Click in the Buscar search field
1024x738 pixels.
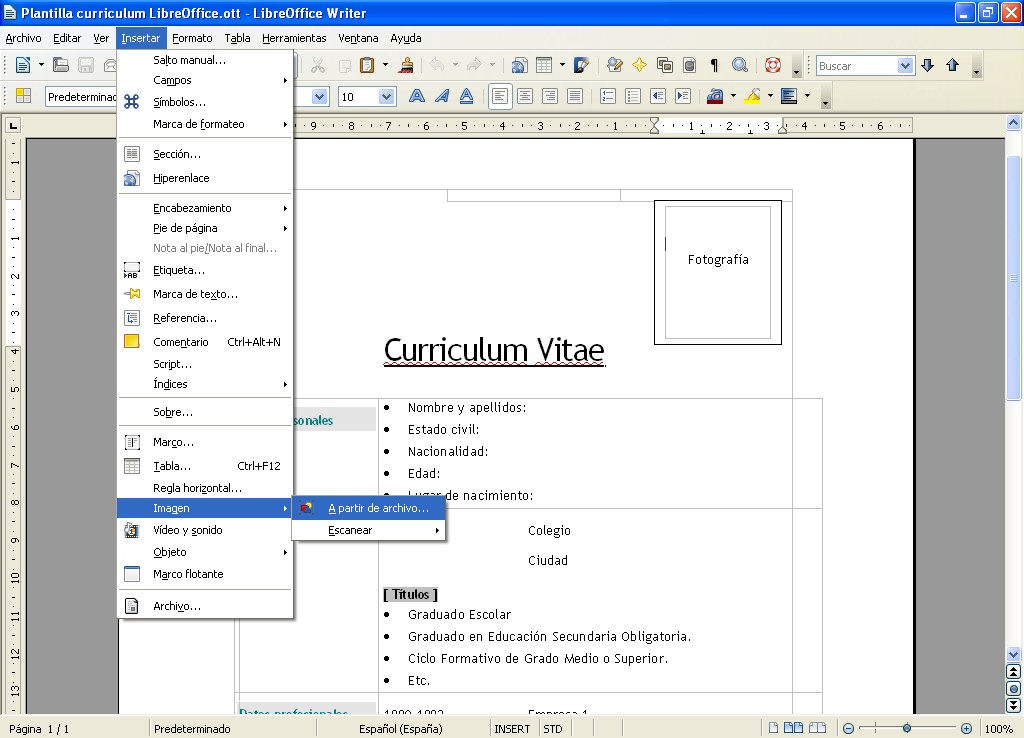coord(856,65)
